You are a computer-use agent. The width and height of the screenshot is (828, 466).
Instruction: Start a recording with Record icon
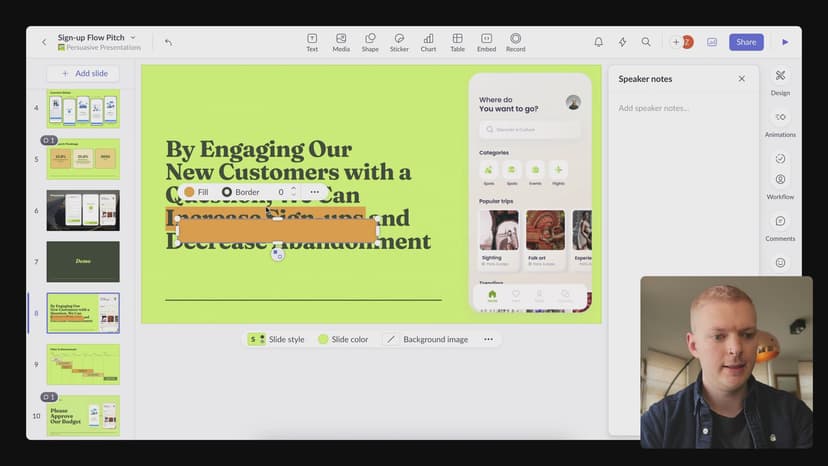coord(515,42)
